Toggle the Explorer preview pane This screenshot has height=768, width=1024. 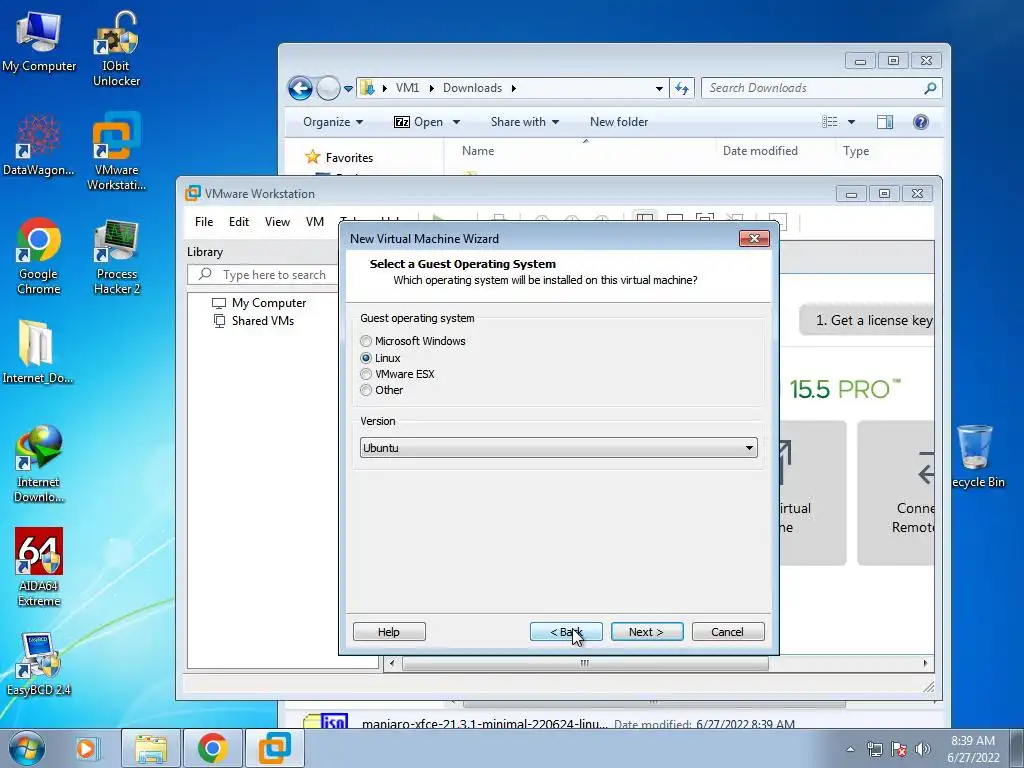(x=885, y=122)
